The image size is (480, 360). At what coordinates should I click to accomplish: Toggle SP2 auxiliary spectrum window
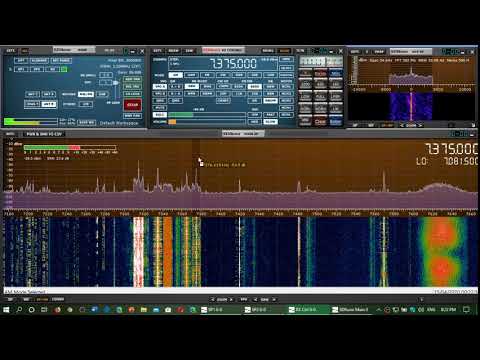pos(37,69)
